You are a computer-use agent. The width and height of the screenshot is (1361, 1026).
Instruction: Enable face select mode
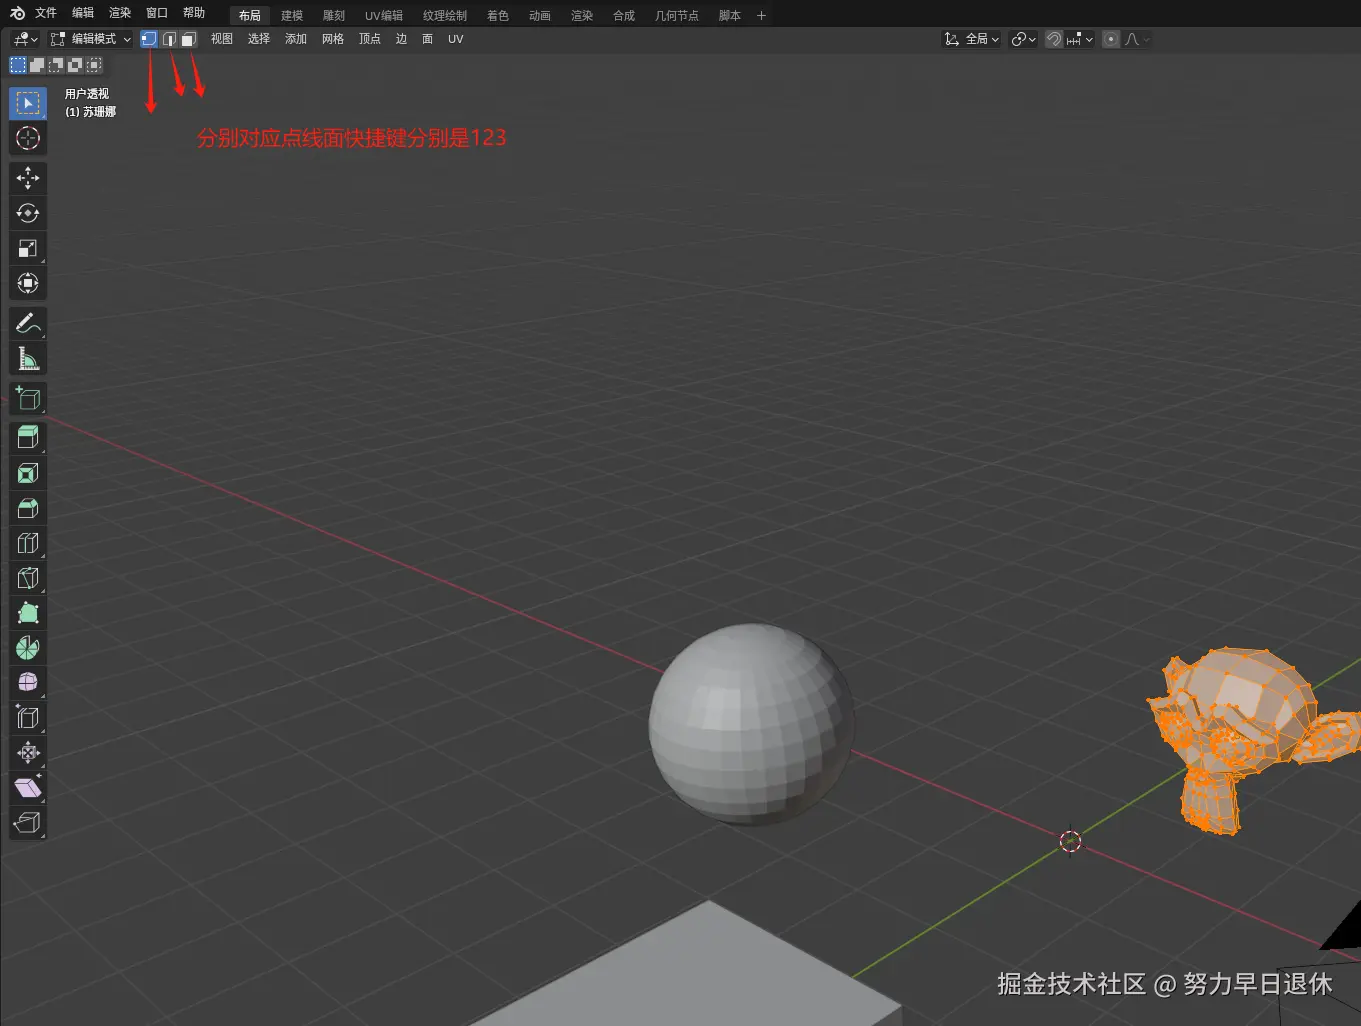pos(188,39)
